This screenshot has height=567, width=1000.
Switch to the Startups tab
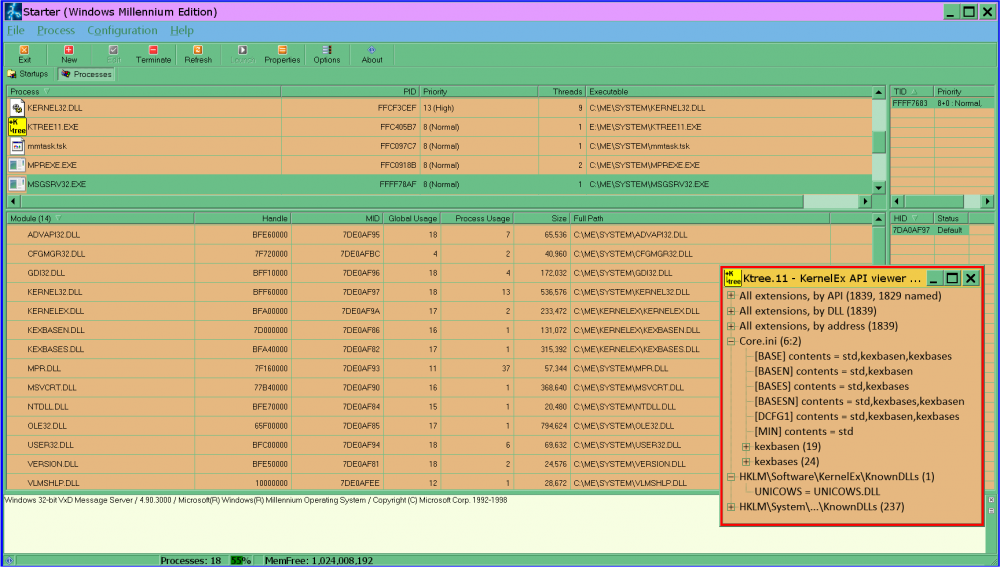pyautogui.click(x=27, y=74)
